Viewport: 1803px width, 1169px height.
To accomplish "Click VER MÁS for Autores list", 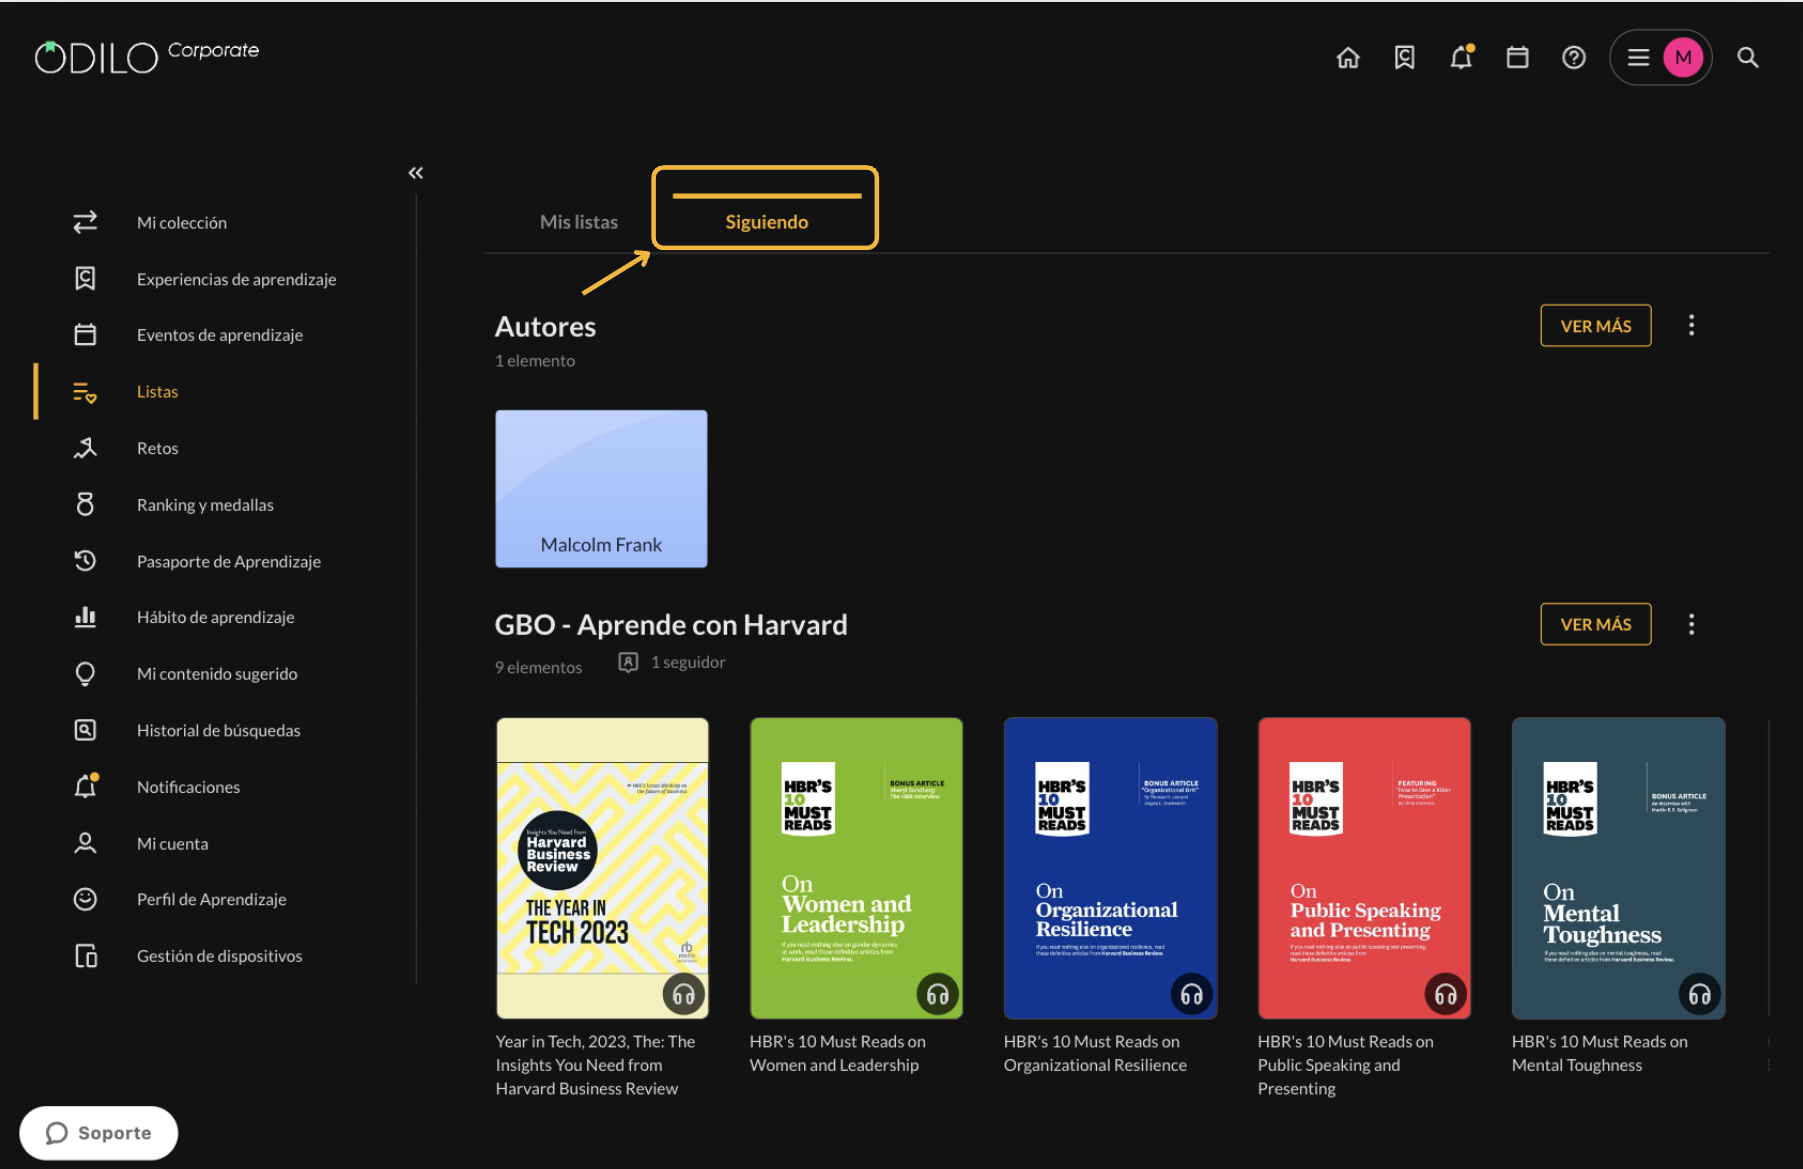I will point(1596,326).
